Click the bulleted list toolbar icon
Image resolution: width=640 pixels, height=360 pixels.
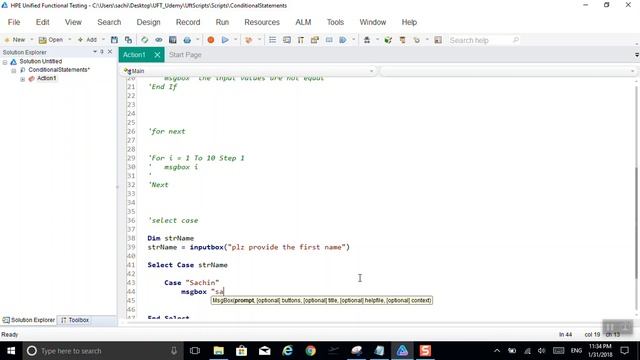tap(272, 40)
